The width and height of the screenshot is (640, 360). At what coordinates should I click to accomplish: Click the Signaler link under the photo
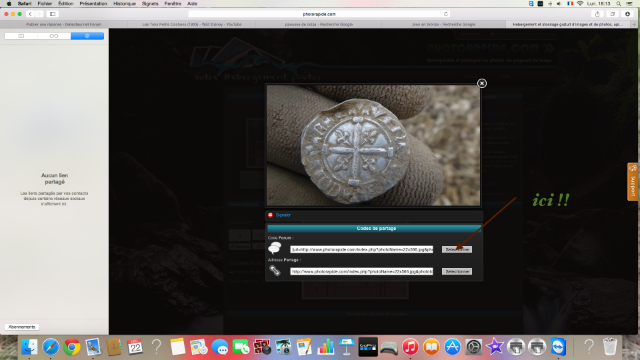[283, 215]
